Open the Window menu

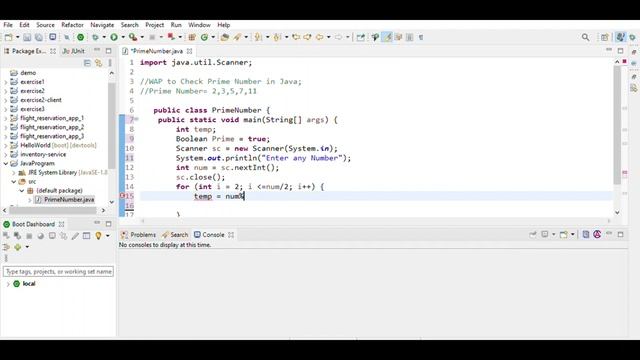tap(199, 25)
